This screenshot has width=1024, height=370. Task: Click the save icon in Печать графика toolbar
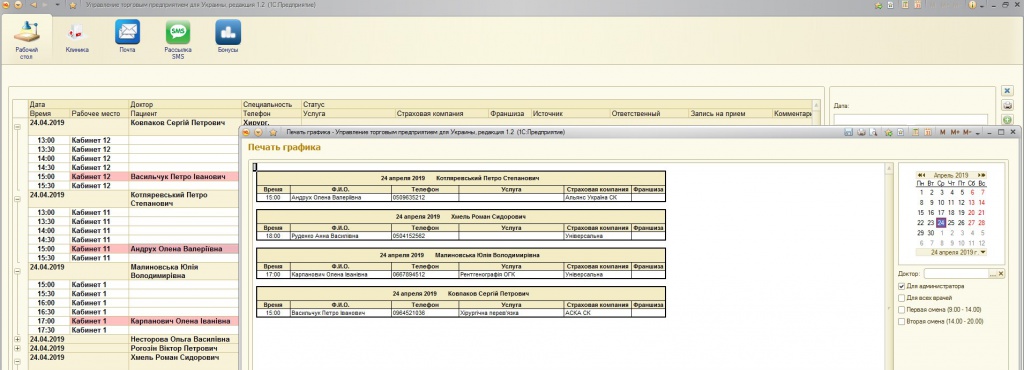coord(848,132)
